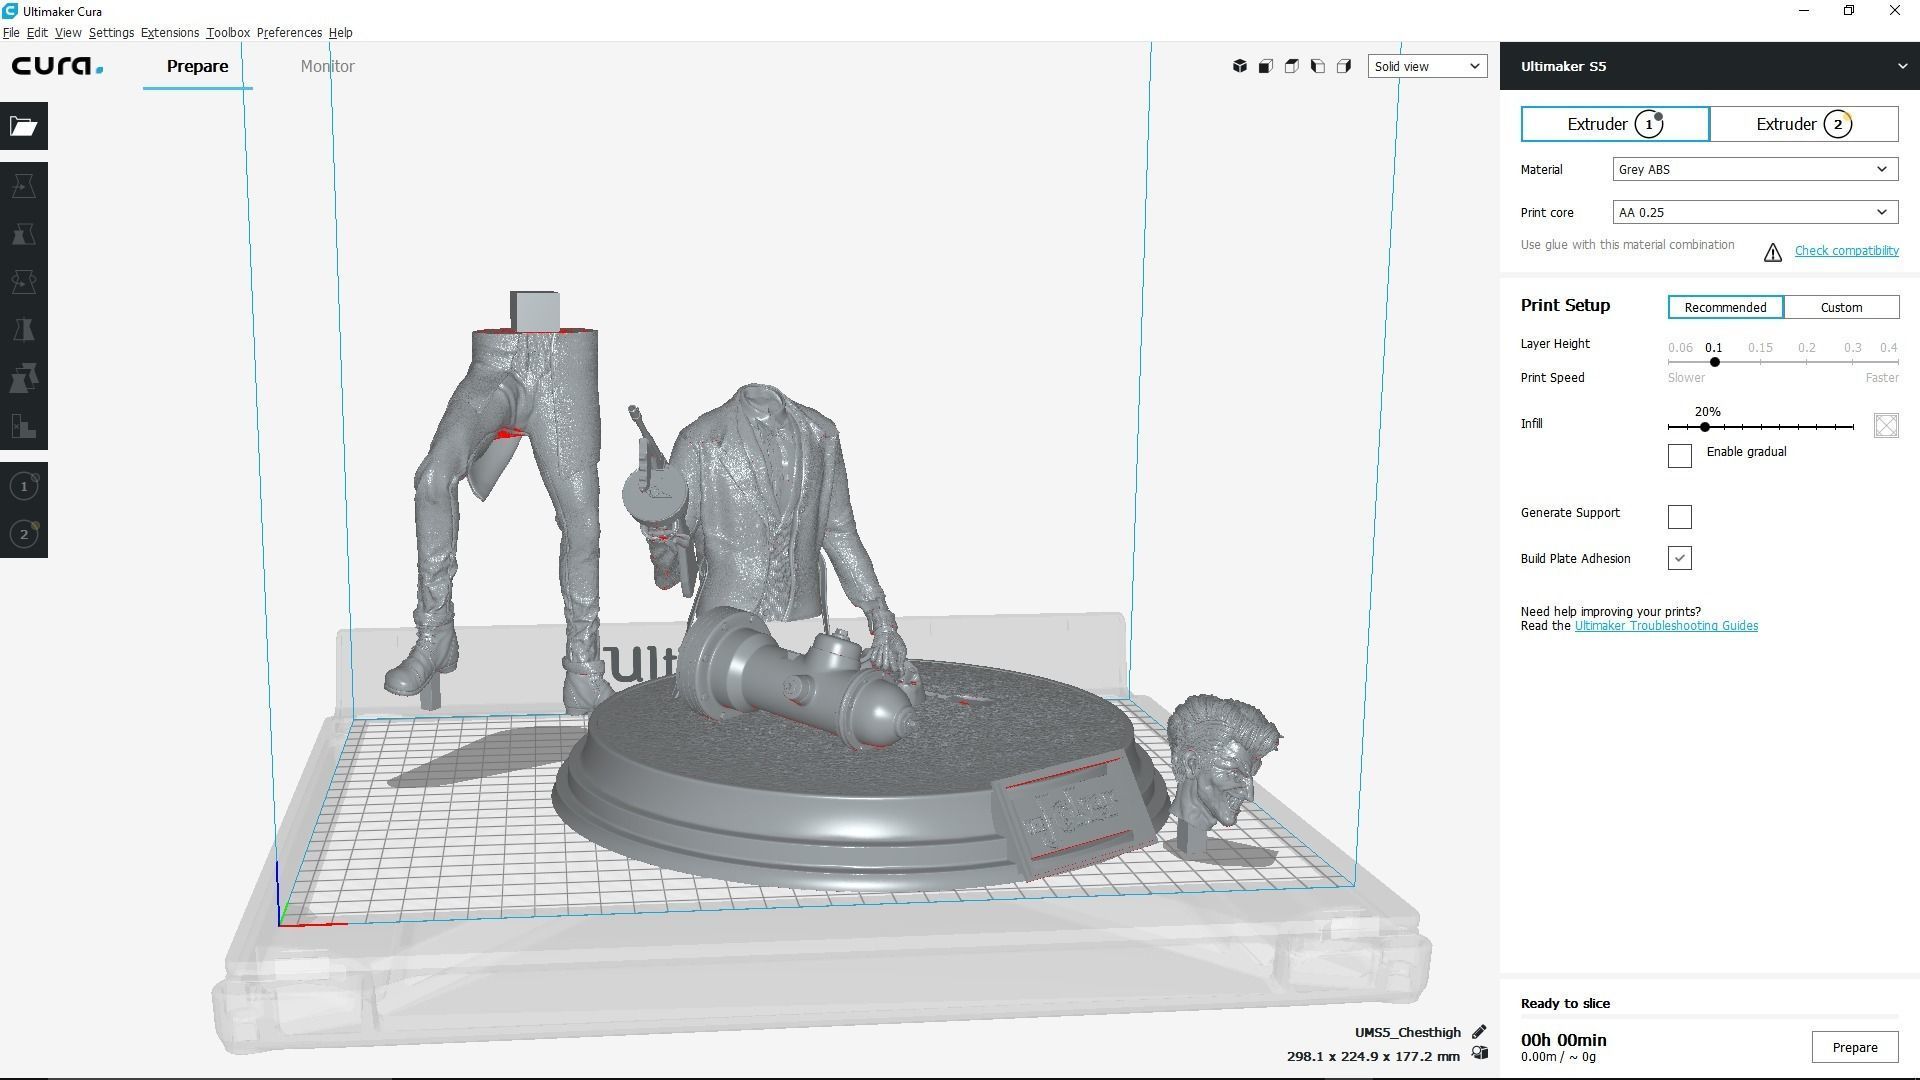Click extruder 2 button in left toolbar
Image resolution: width=1920 pixels, height=1080 pixels.
tap(24, 534)
